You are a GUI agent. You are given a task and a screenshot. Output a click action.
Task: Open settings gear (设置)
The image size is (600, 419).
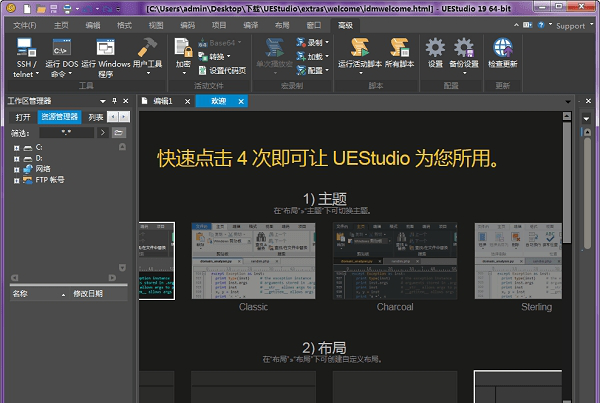point(435,54)
